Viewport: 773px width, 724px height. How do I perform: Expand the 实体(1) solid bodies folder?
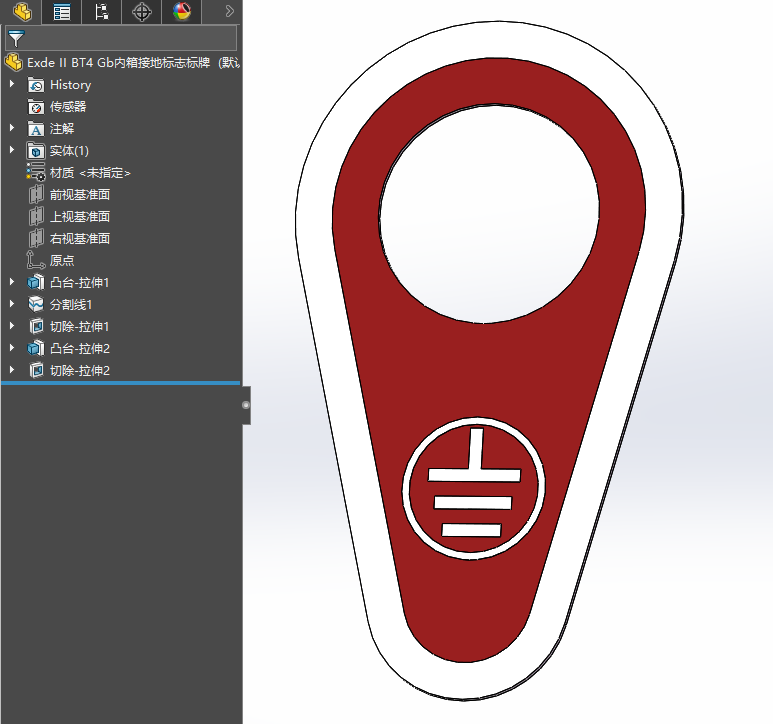tap(12, 150)
